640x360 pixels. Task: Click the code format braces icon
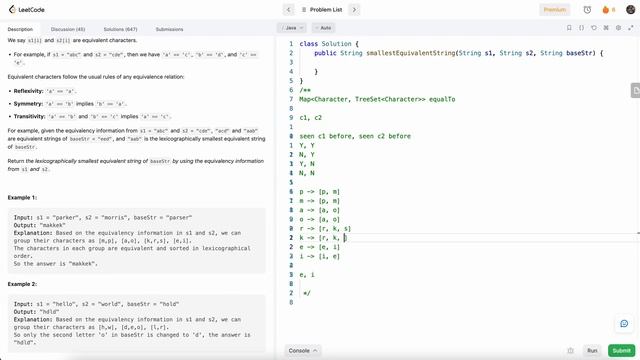[x=581, y=28]
